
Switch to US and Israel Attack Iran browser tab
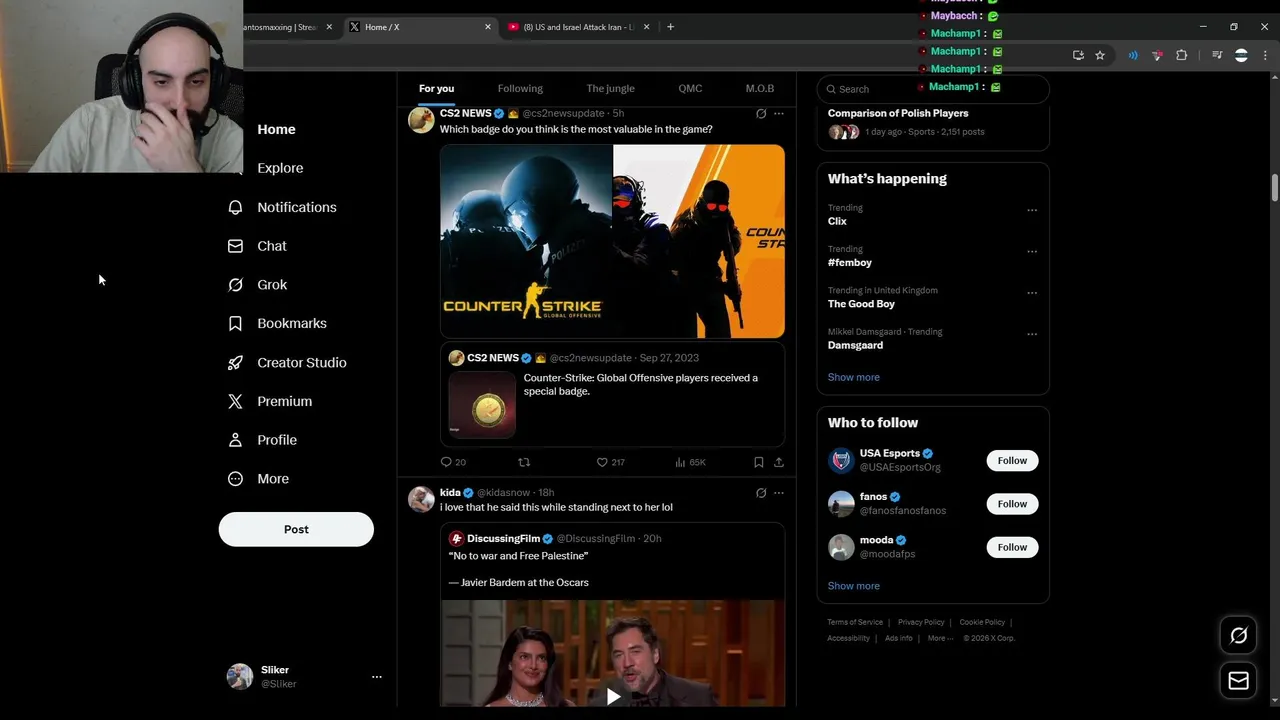pyautogui.click(x=577, y=27)
